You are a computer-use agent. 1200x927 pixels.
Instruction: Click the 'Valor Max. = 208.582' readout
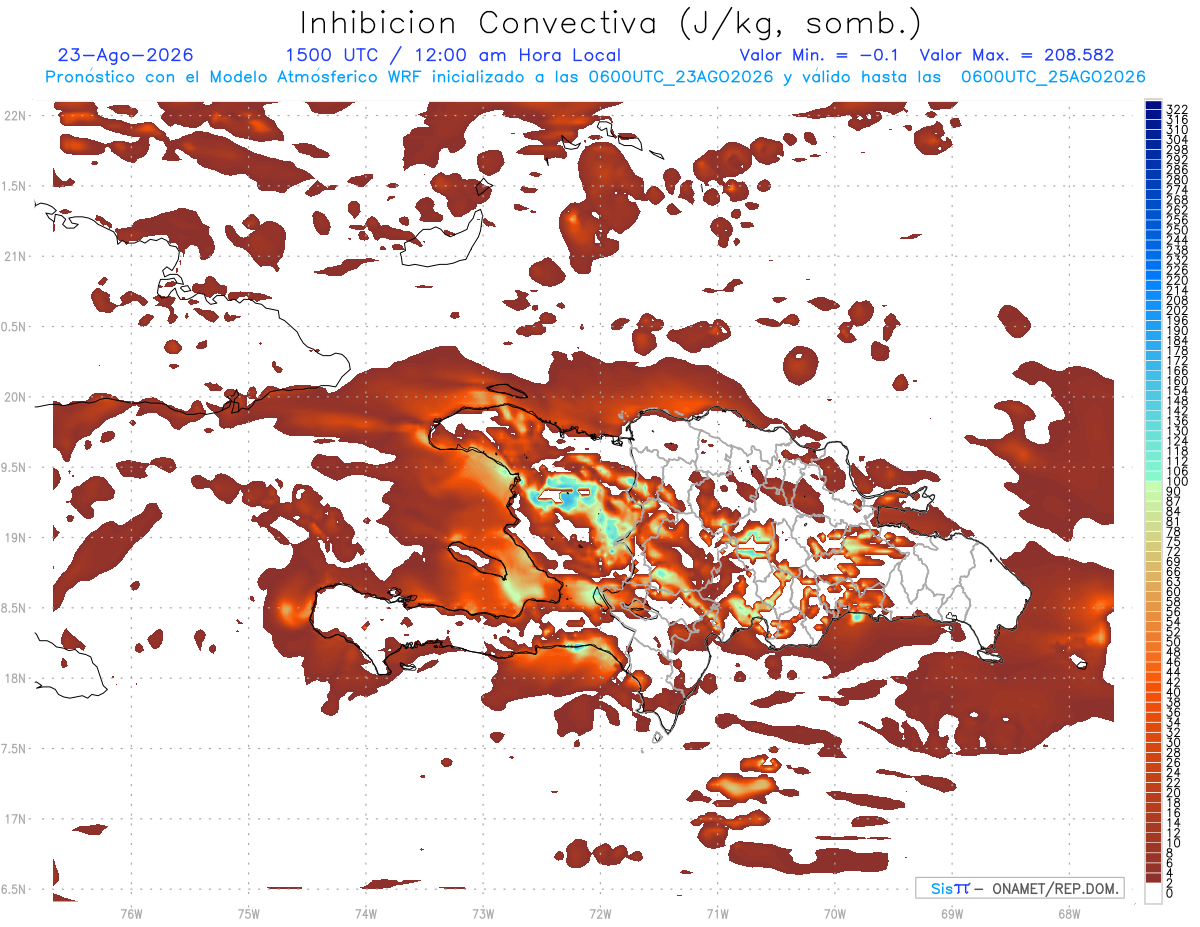tap(1017, 56)
